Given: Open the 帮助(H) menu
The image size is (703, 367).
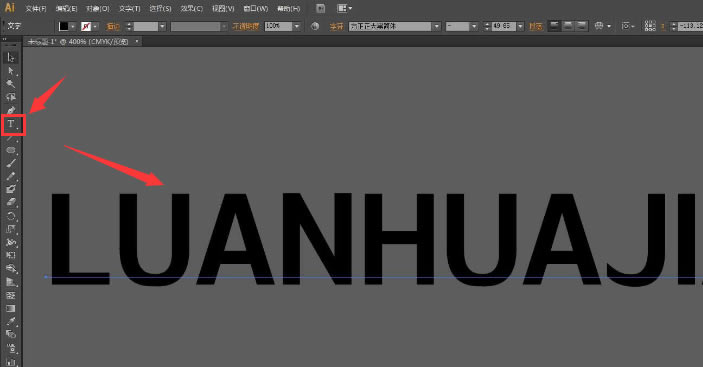Looking at the screenshot, I should point(289,9).
